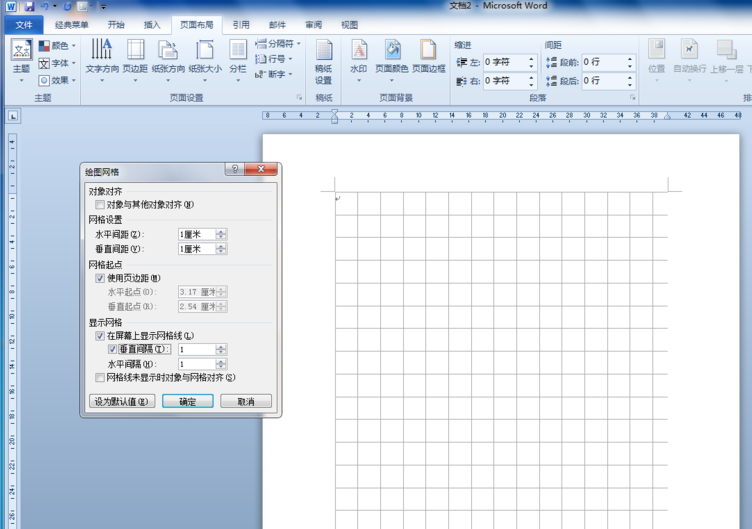
Task: Expand the 颜色 theme colors dropdown
Action: [58, 46]
